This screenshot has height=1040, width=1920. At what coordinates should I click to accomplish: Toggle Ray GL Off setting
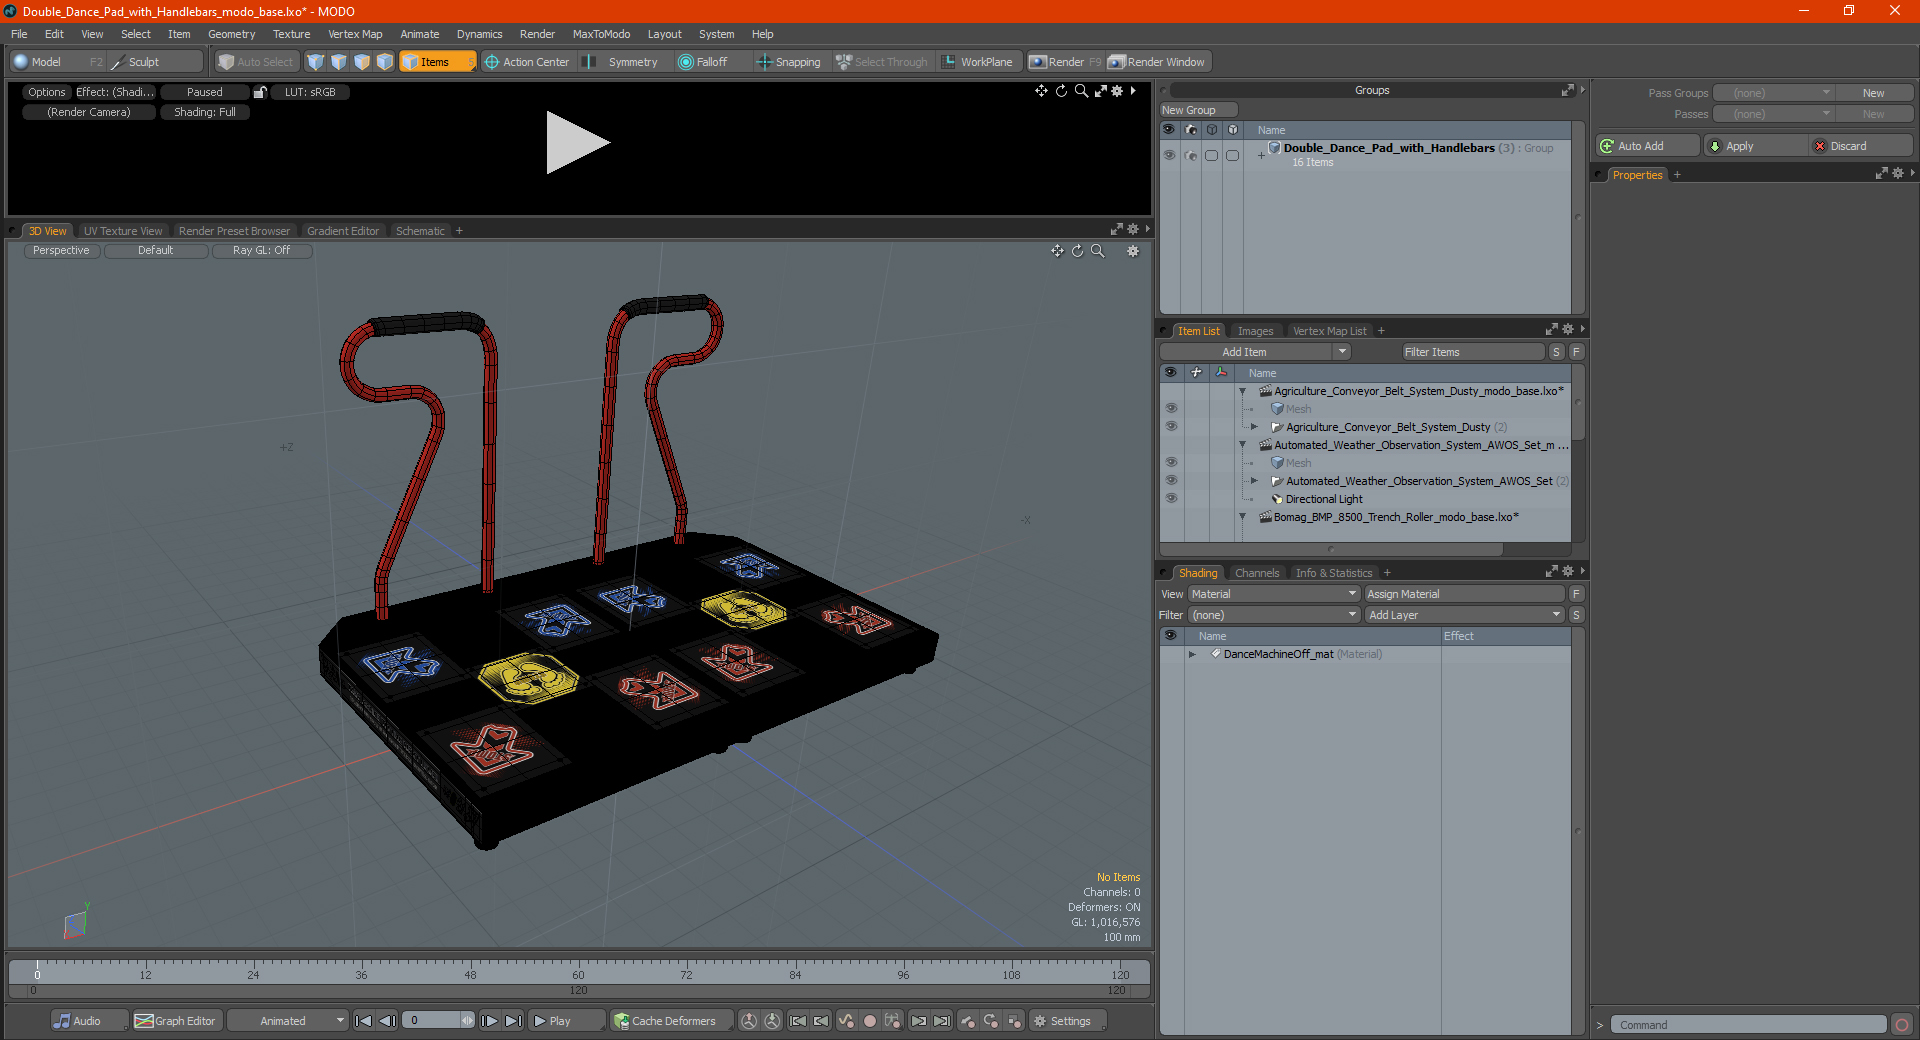pos(261,251)
